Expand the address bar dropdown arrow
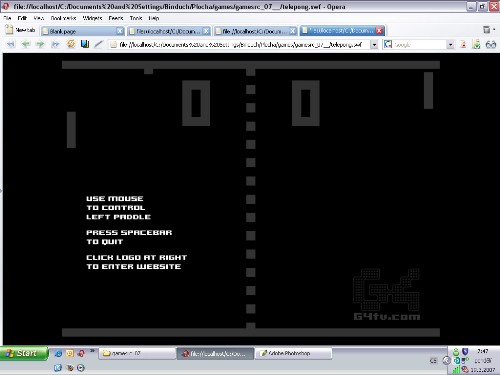The height and width of the screenshot is (375, 500). coord(374,44)
